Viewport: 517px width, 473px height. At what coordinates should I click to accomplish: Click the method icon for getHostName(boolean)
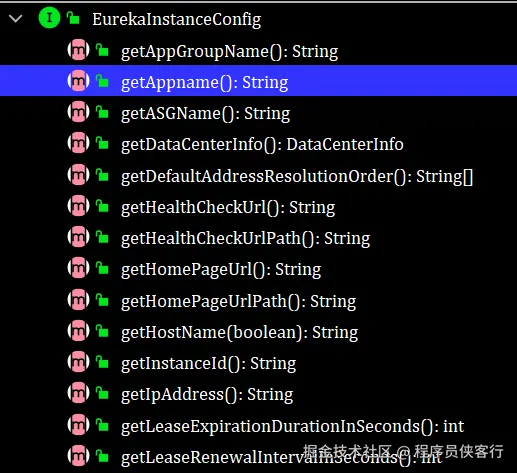click(78, 331)
